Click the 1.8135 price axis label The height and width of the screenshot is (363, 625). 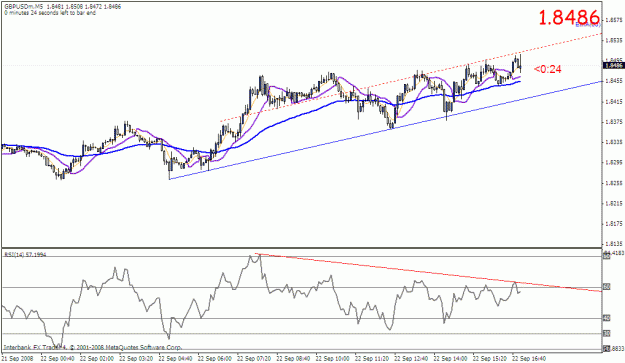click(614, 244)
